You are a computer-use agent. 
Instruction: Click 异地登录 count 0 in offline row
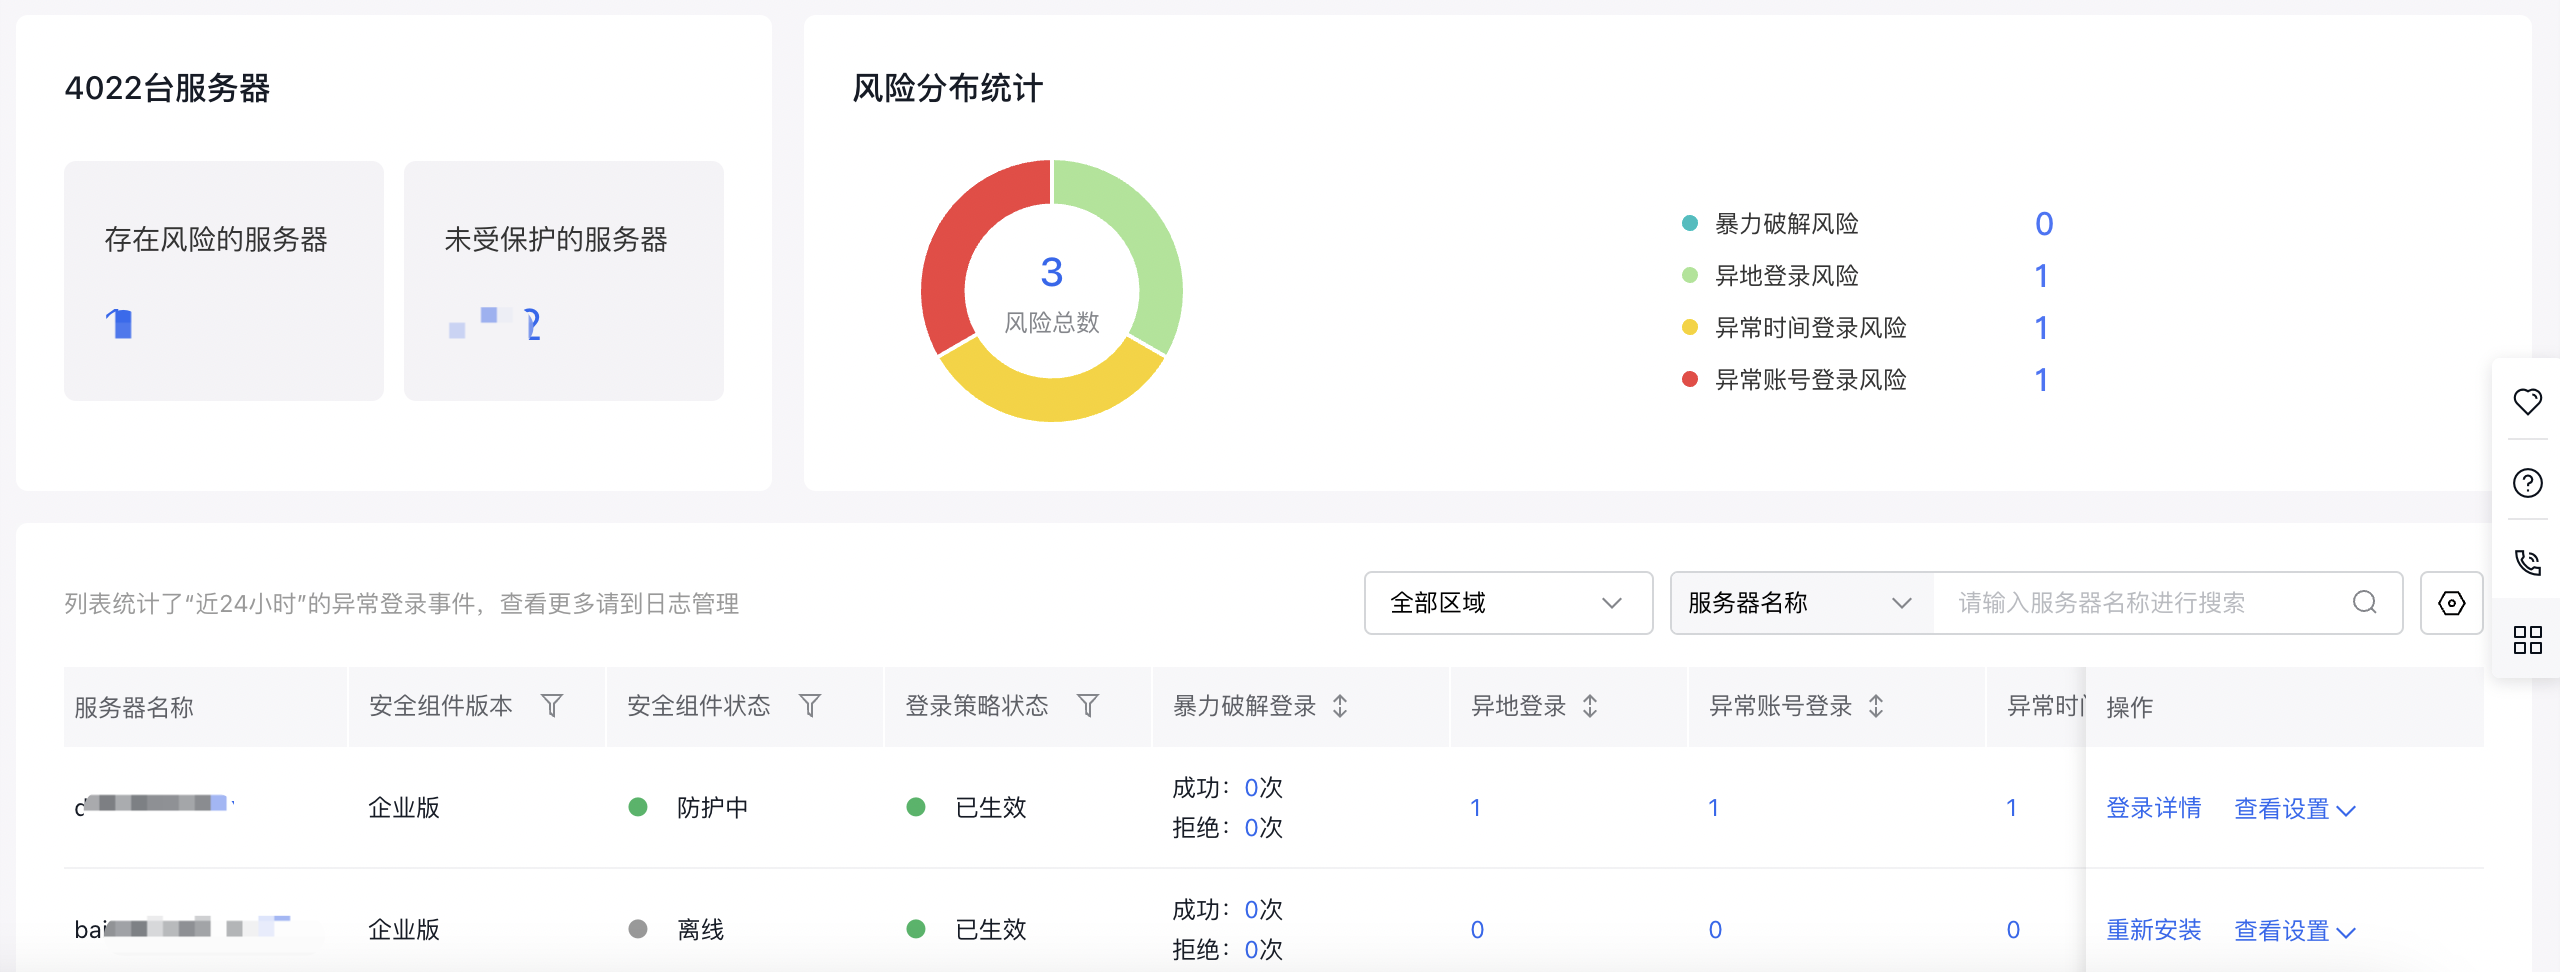coord(1477,930)
